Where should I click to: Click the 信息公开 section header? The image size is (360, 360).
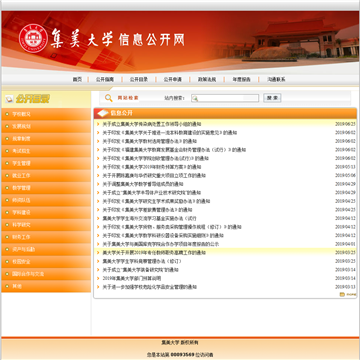(121, 113)
